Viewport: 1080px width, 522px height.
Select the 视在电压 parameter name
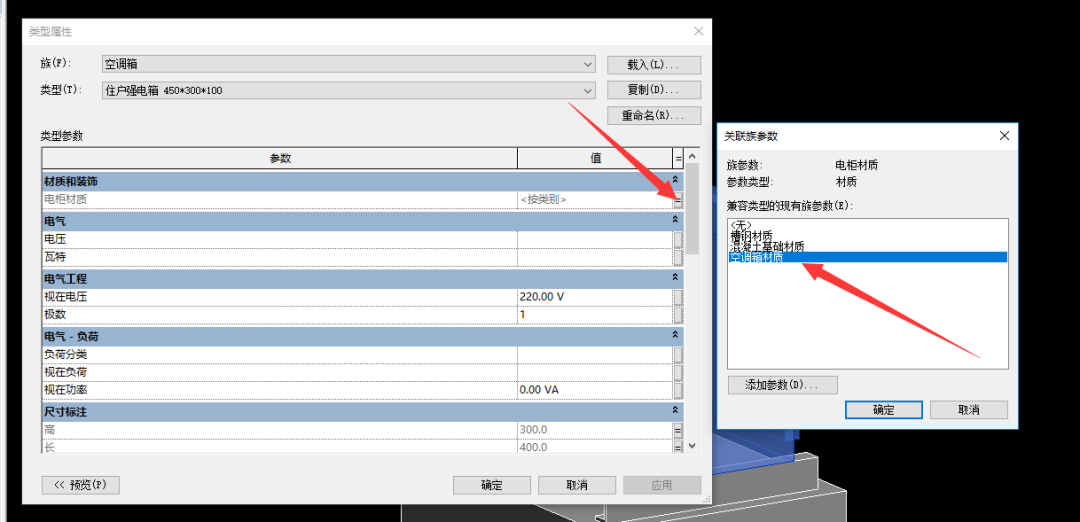point(66,297)
